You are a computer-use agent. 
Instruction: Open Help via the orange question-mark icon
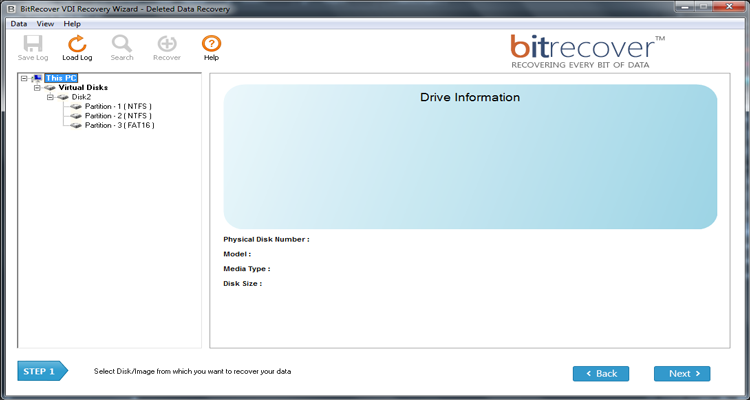(x=211, y=43)
